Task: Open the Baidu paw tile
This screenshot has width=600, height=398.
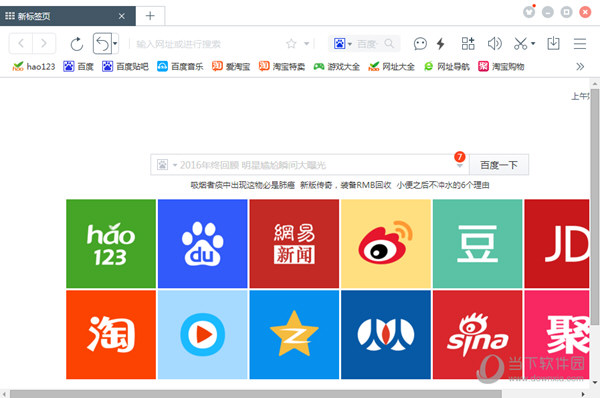Action: click(x=202, y=244)
